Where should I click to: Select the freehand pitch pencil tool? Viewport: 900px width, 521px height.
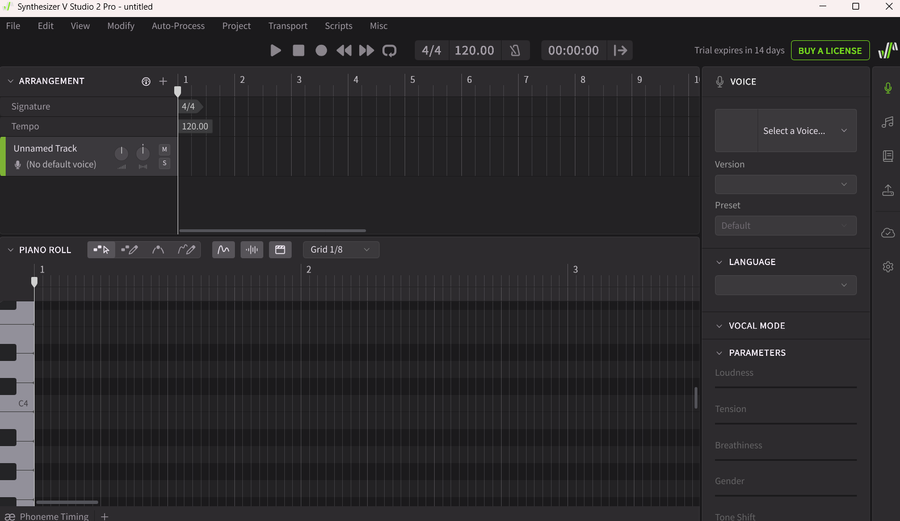[187, 250]
